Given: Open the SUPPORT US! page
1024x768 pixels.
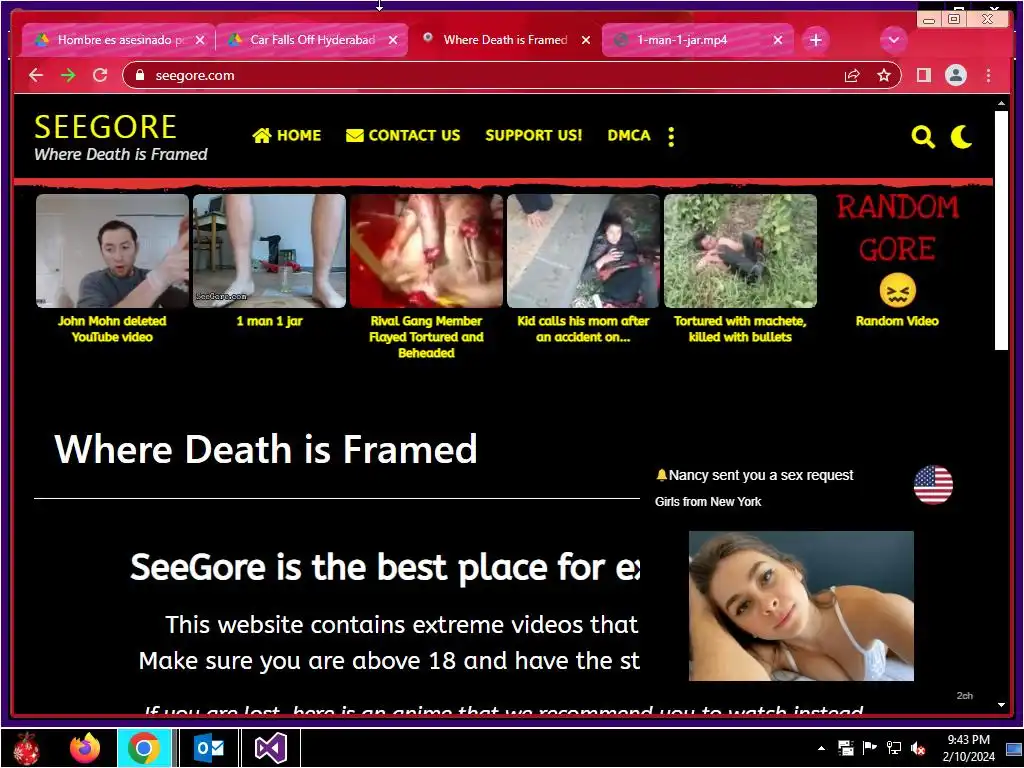Looking at the screenshot, I should tap(534, 135).
